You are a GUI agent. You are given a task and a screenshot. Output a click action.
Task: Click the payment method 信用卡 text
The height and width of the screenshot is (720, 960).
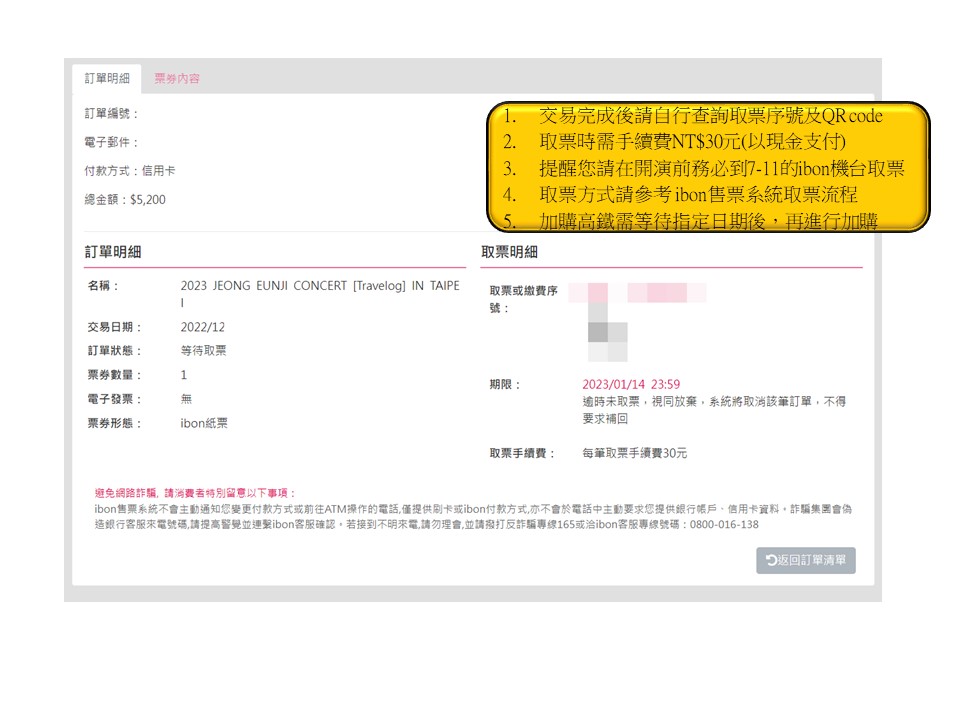(158, 171)
